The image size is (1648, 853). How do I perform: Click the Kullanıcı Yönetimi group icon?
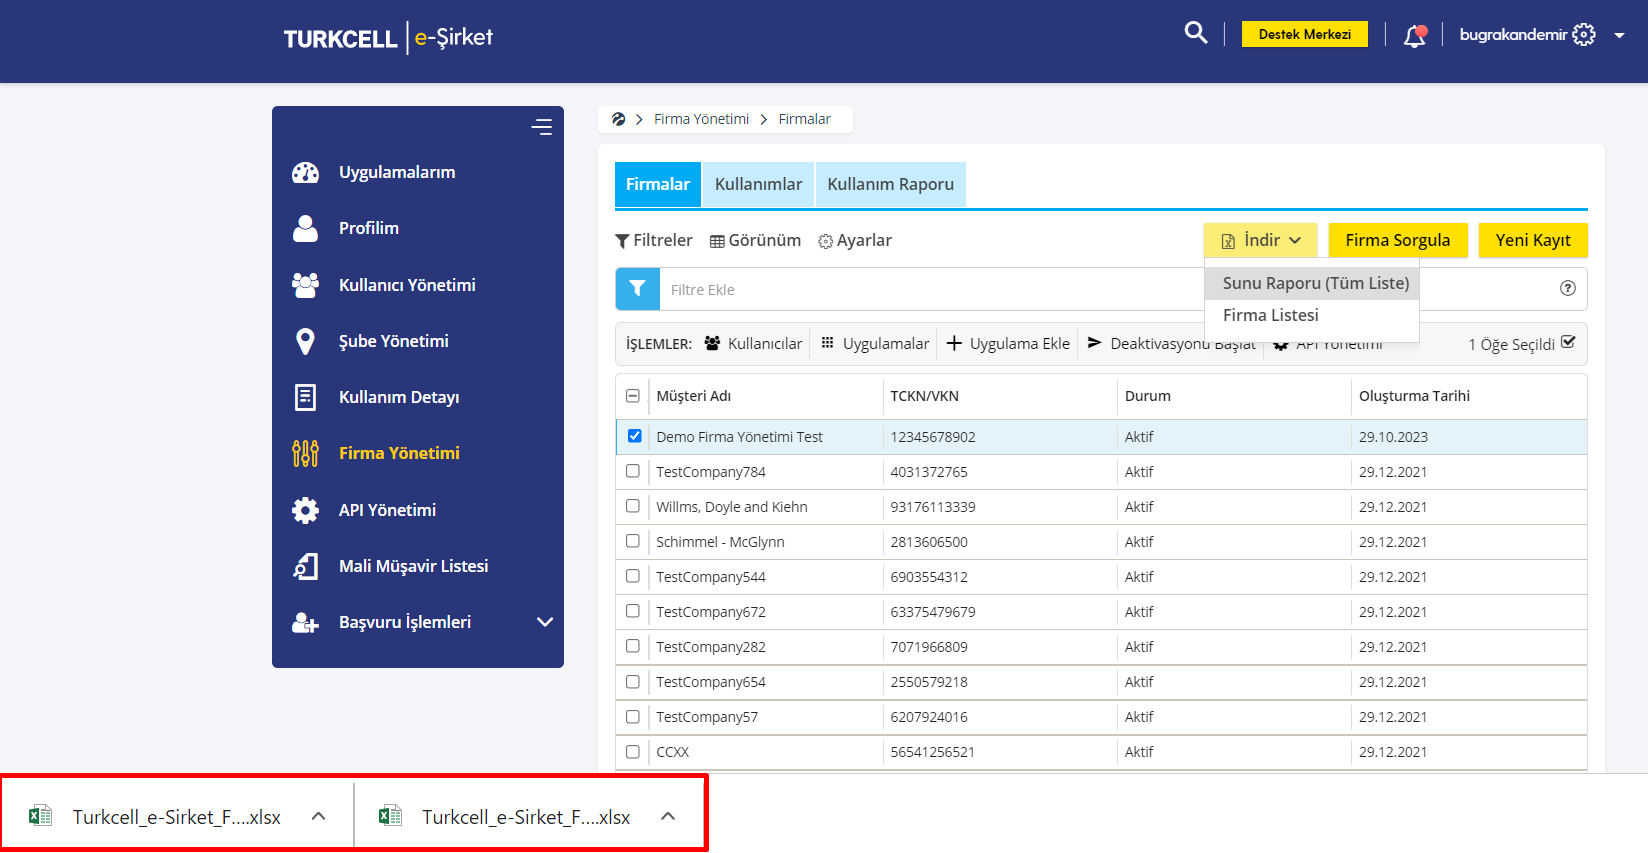305,285
